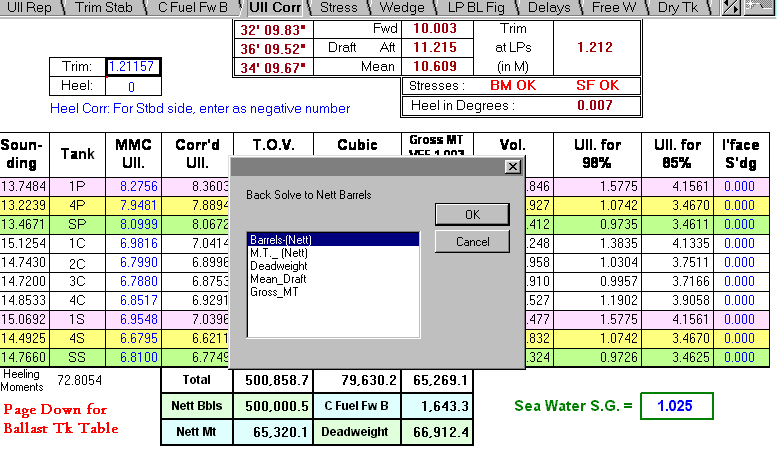Click the Heel value input cell
The width and height of the screenshot is (777, 458).
coord(132,87)
